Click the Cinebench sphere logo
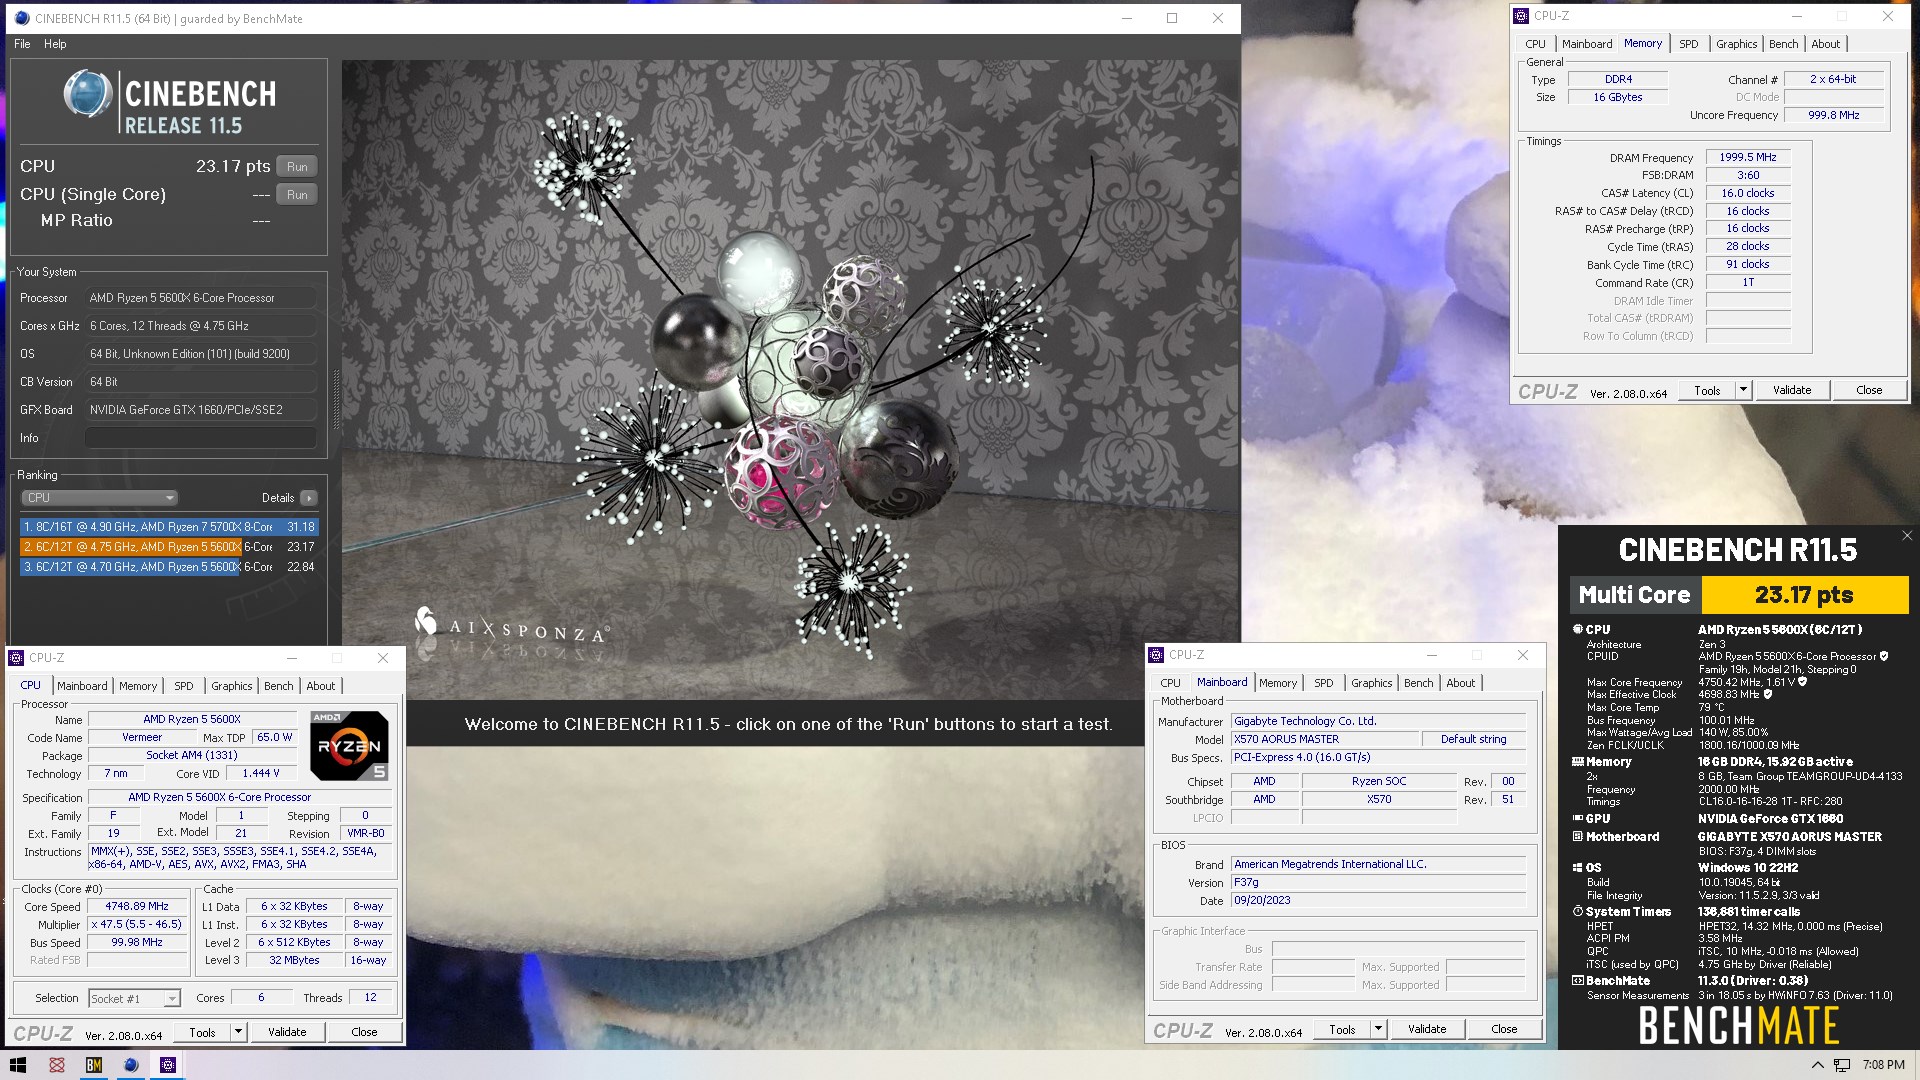1920x1080 pixels. click(87, 94)
